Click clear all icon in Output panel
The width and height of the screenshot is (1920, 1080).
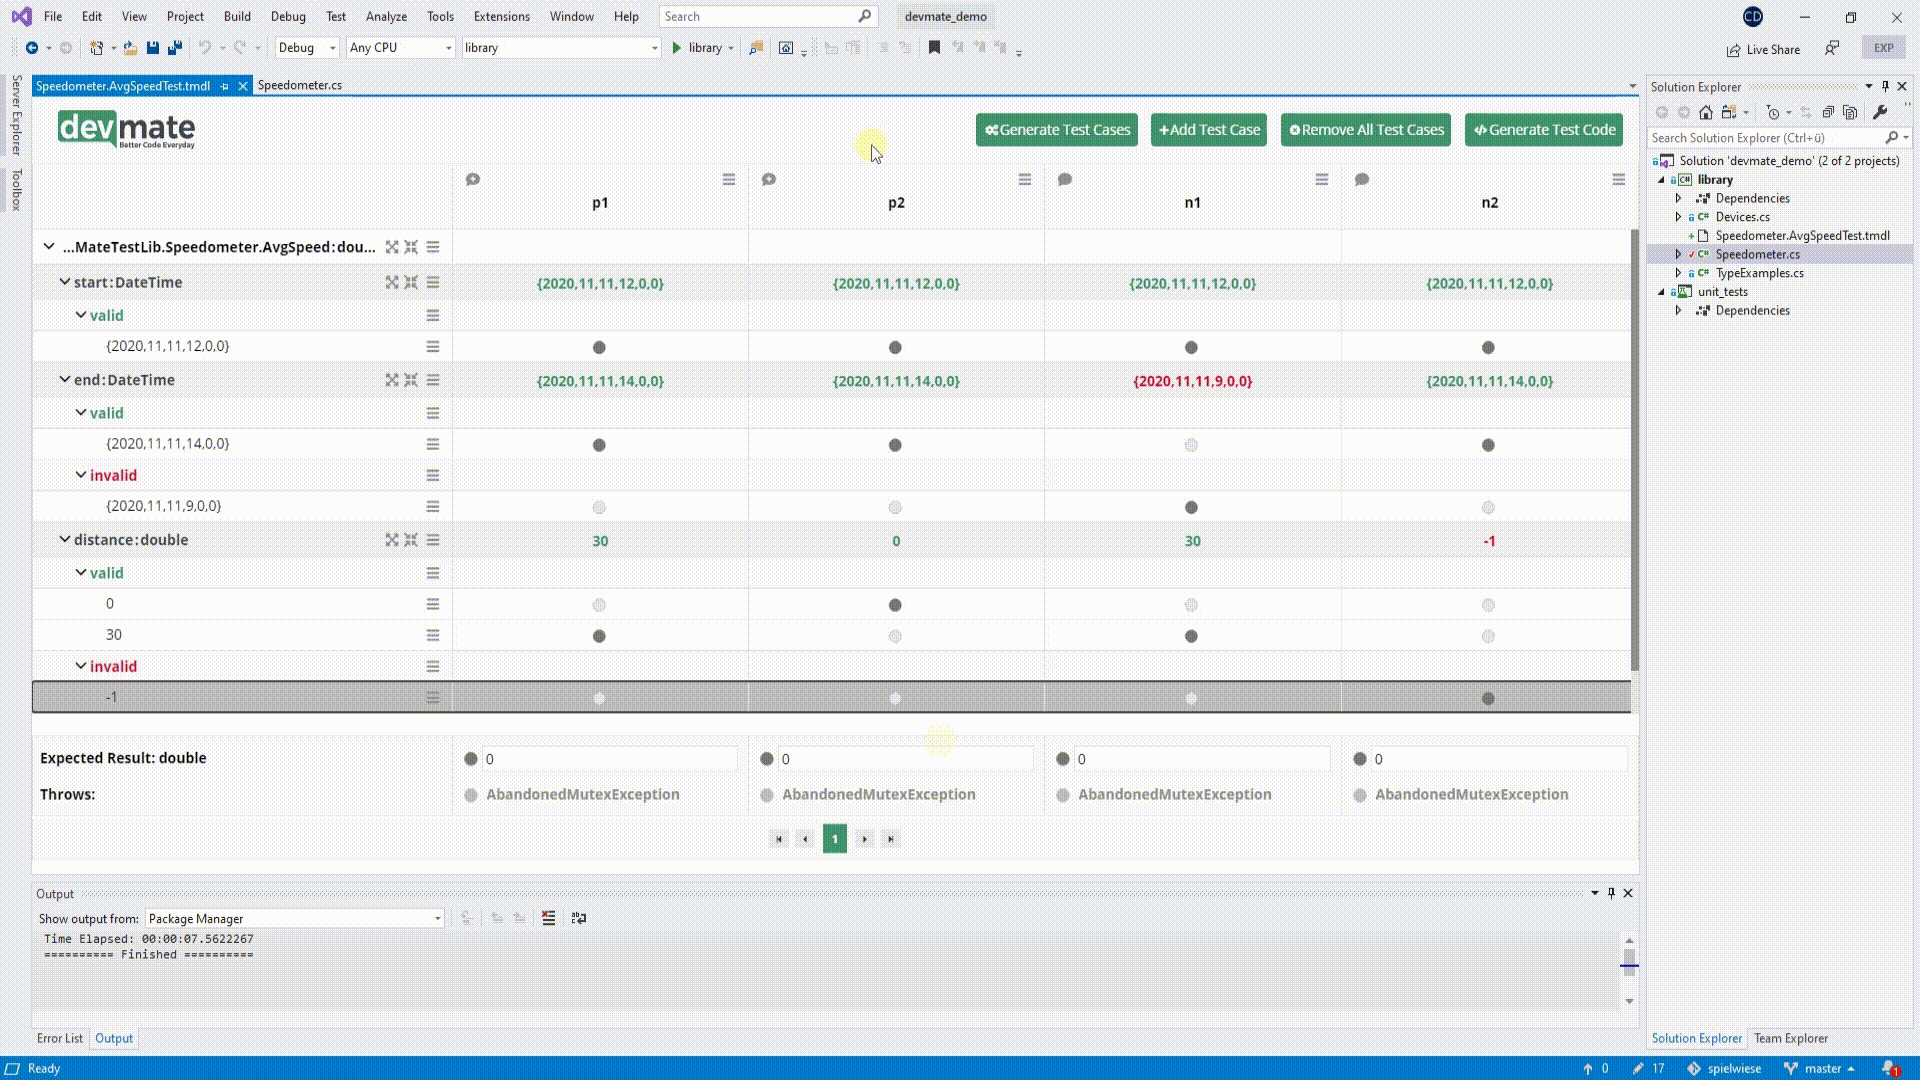[548, 918]
